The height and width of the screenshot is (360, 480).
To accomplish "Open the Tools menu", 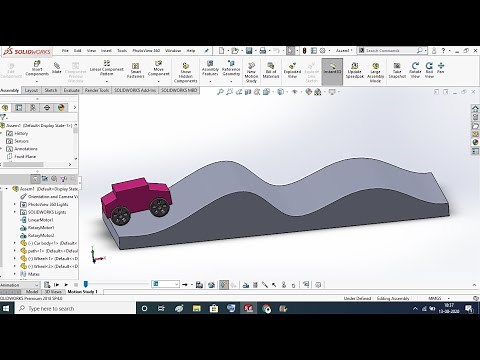I will click(122, 51).
